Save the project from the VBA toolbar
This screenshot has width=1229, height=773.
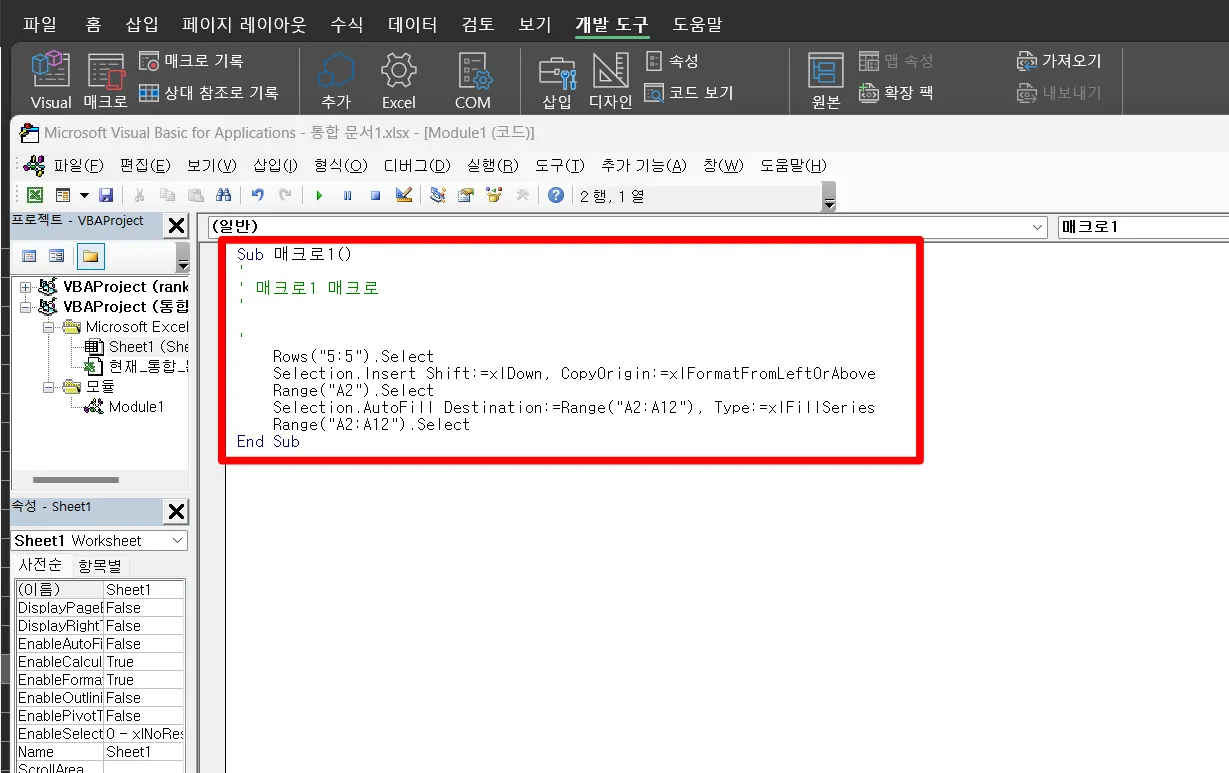coord(107,195)
